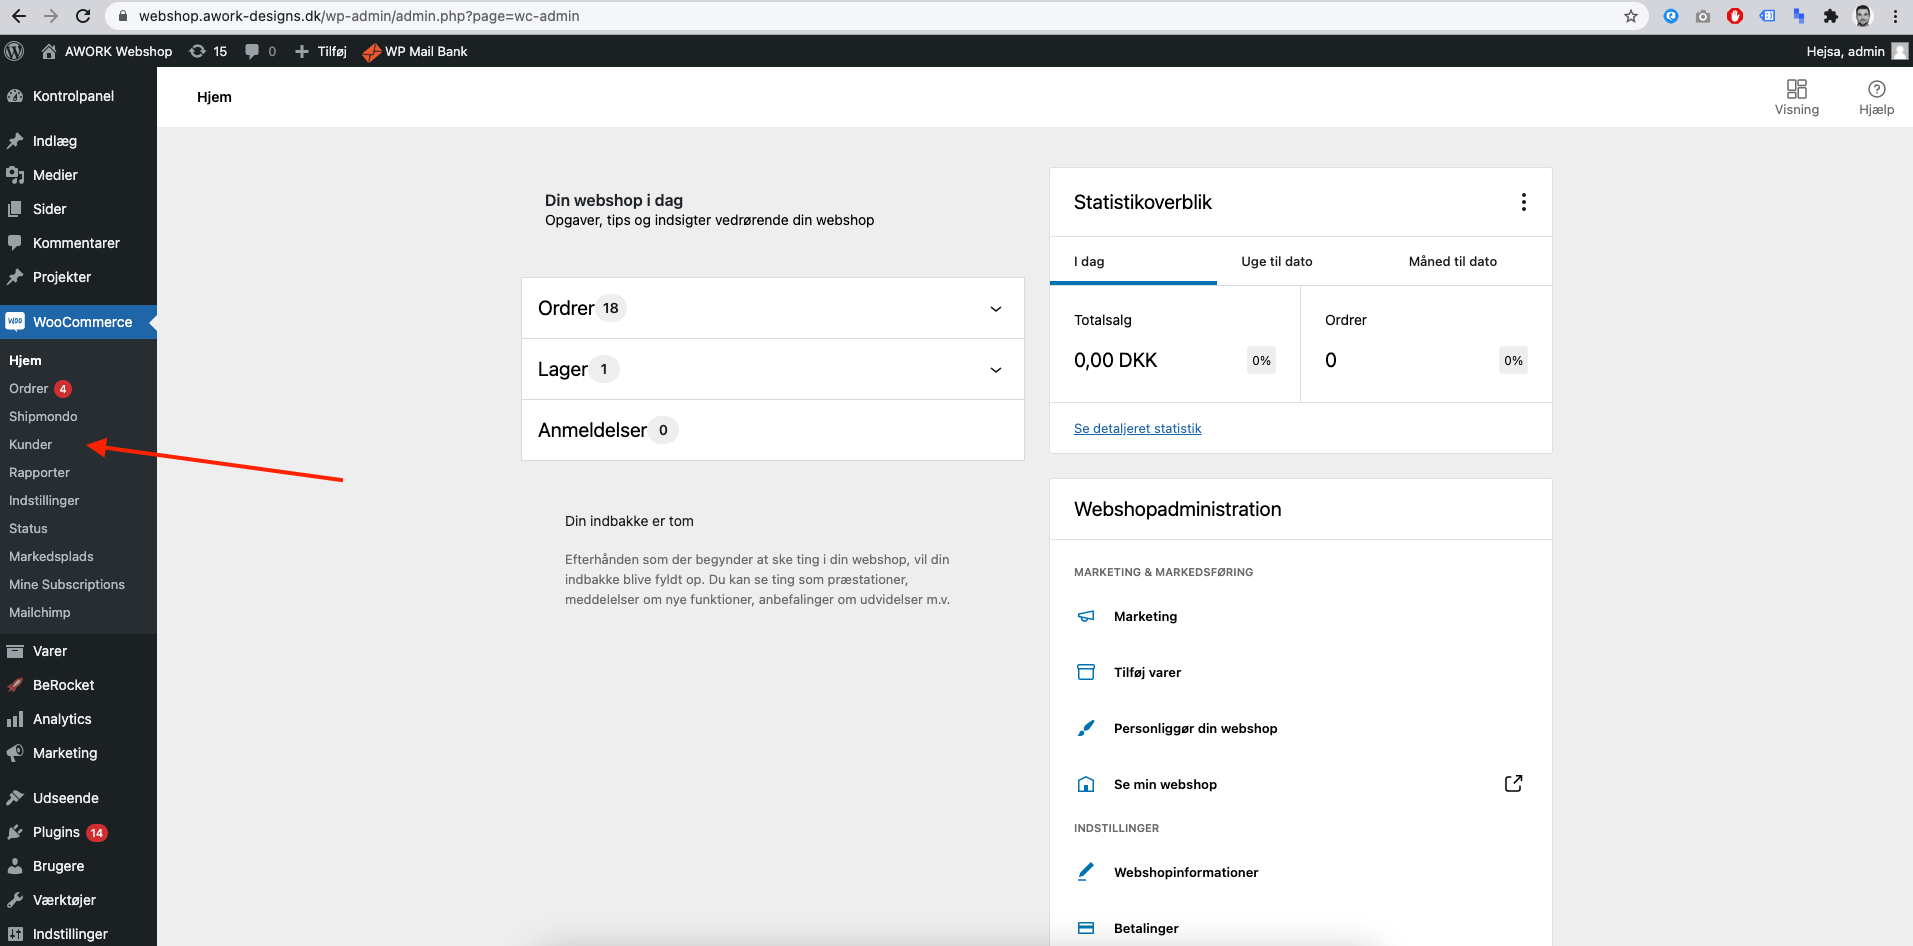Bookmark page with star icon

[1631, 16]
